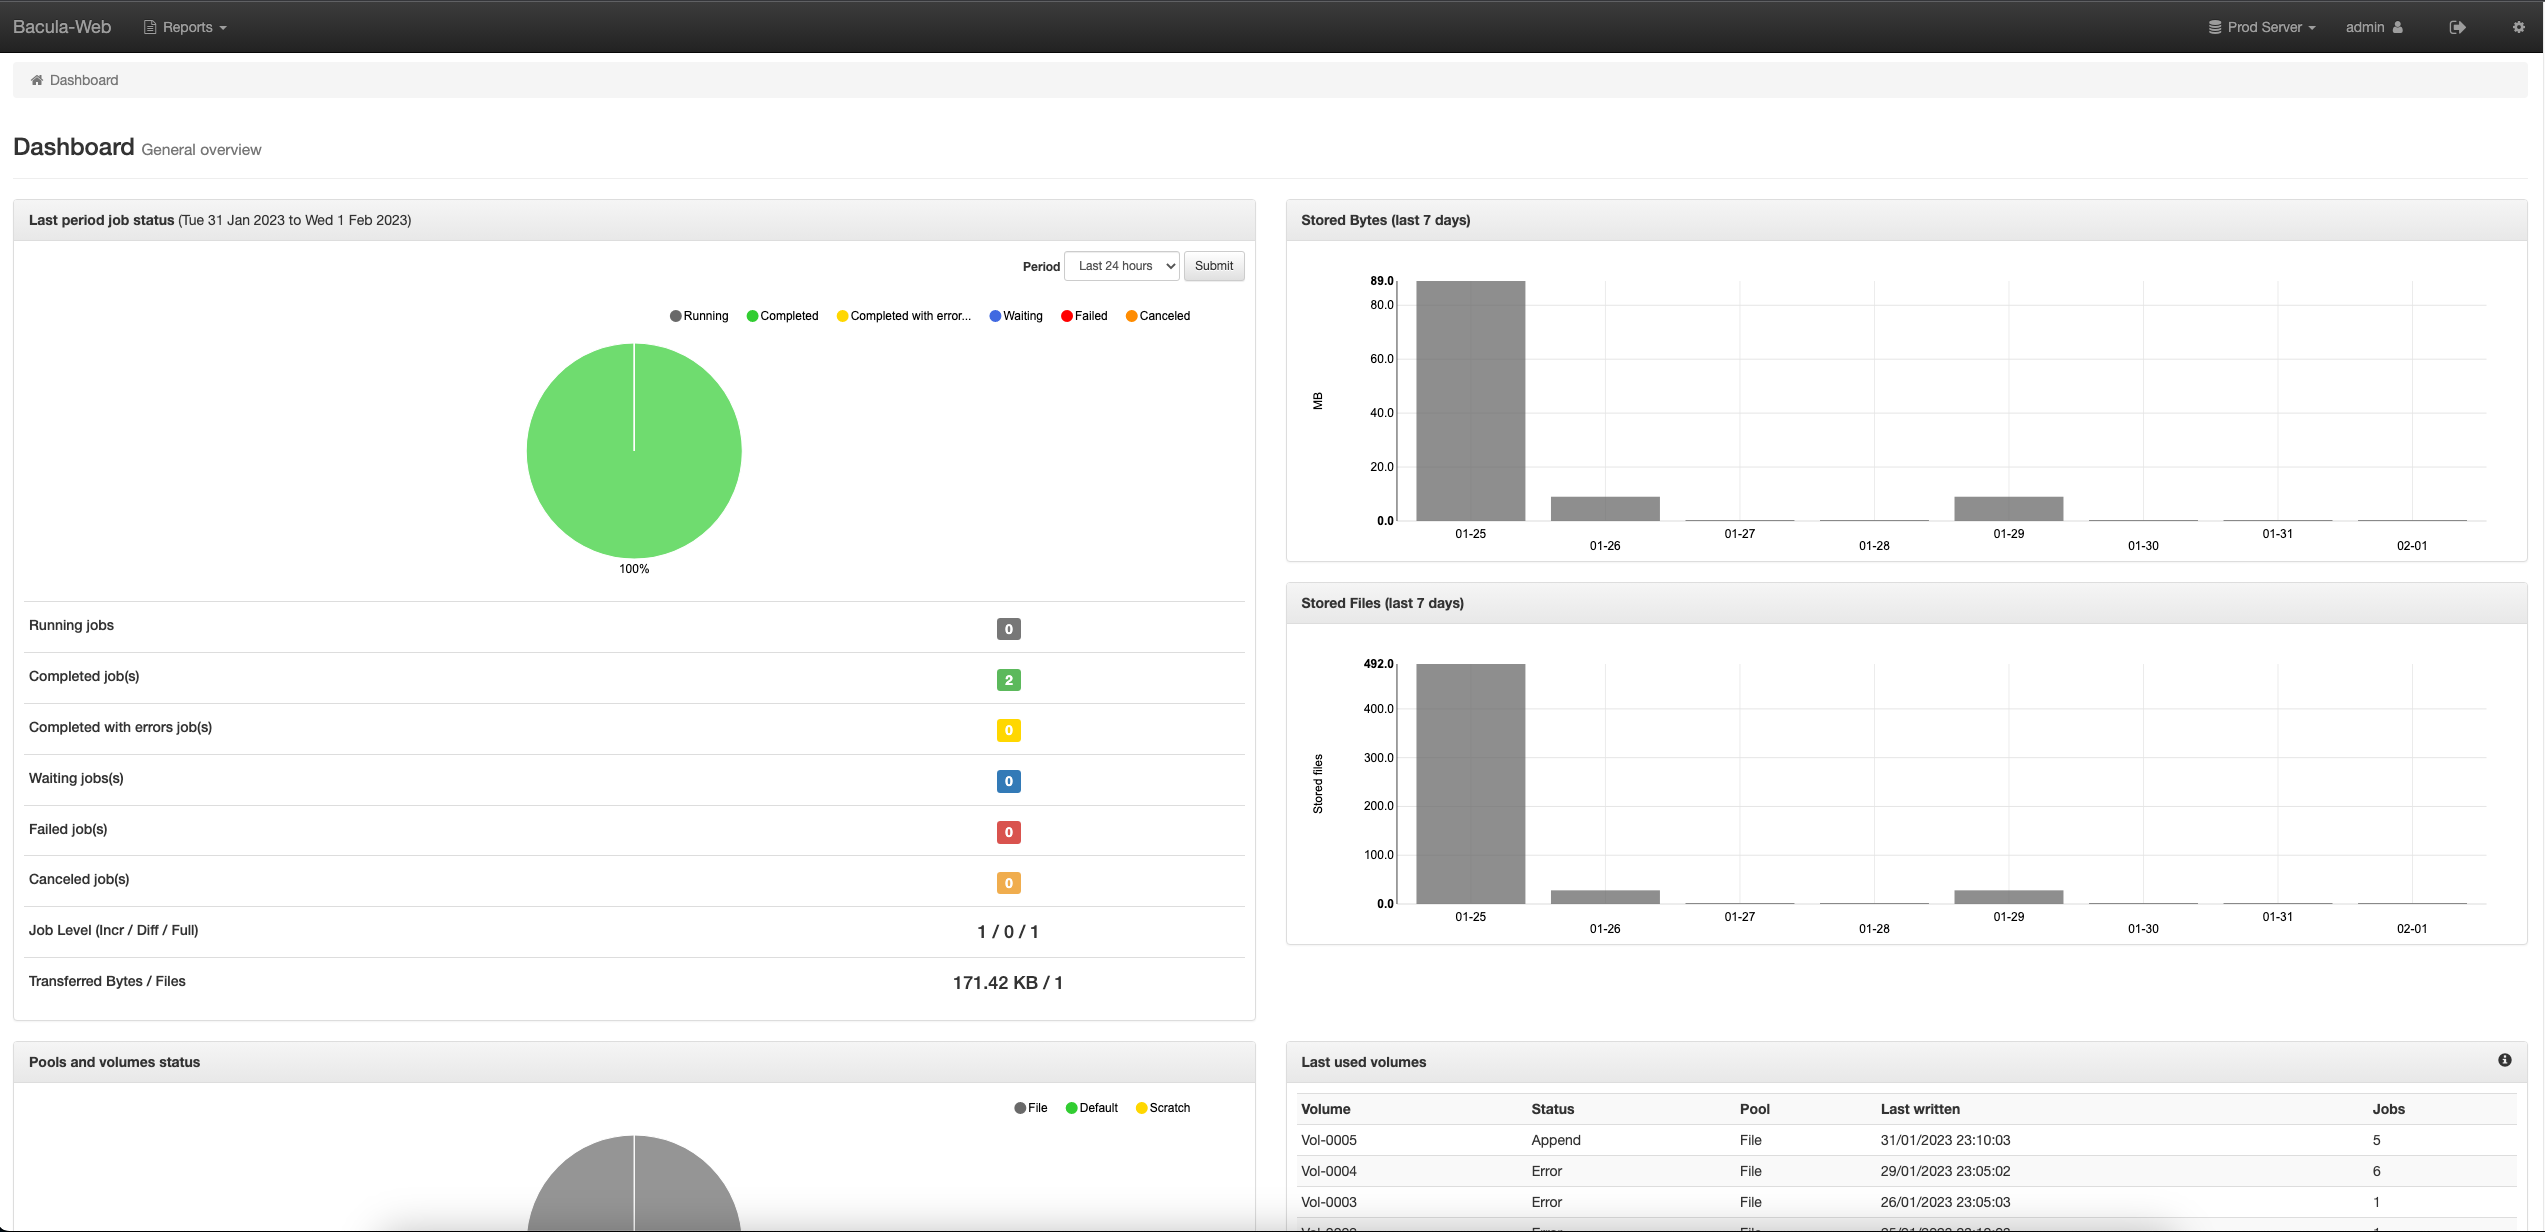Click the Submit button
This screenshot has width=2545, height=1232.
click(1214, 266)
